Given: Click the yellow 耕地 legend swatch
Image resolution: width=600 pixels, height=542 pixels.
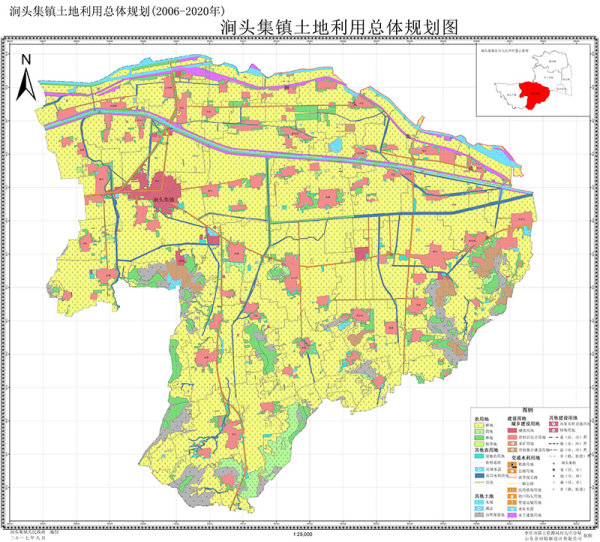Looking at the screenshot, I should [x=479, y=425].
